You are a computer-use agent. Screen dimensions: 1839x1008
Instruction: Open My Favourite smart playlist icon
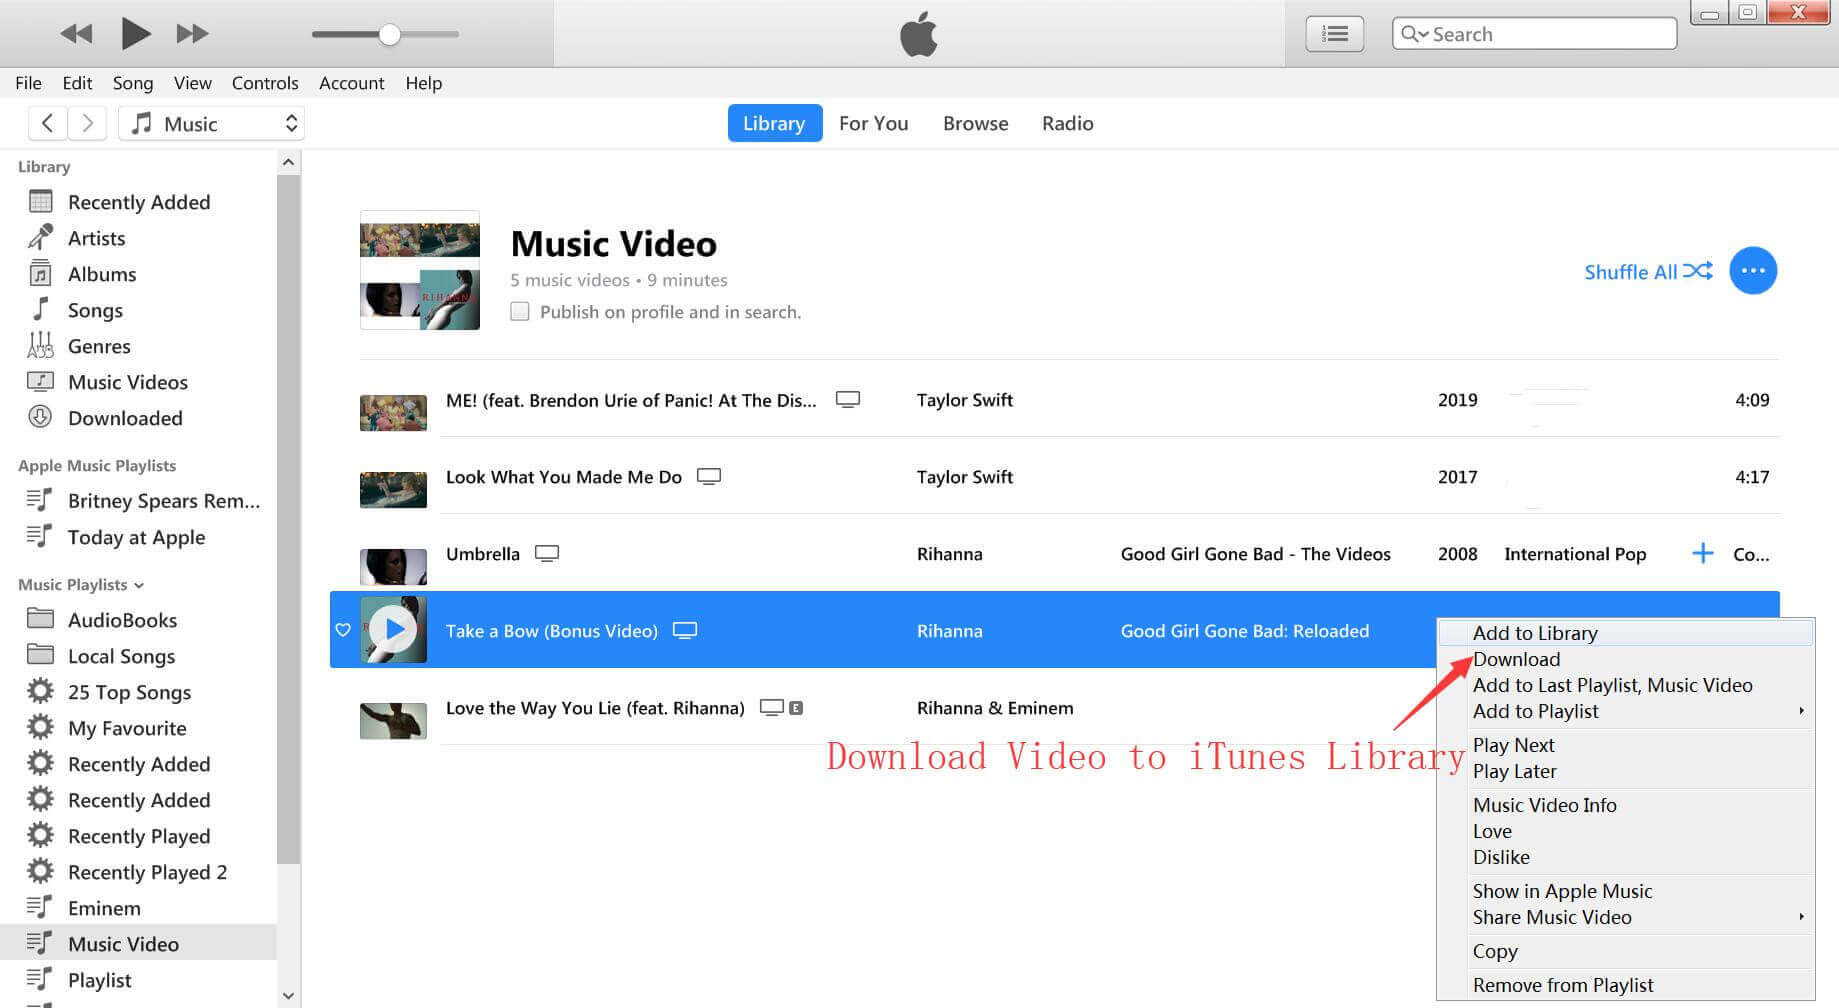(x=40, y=727)
